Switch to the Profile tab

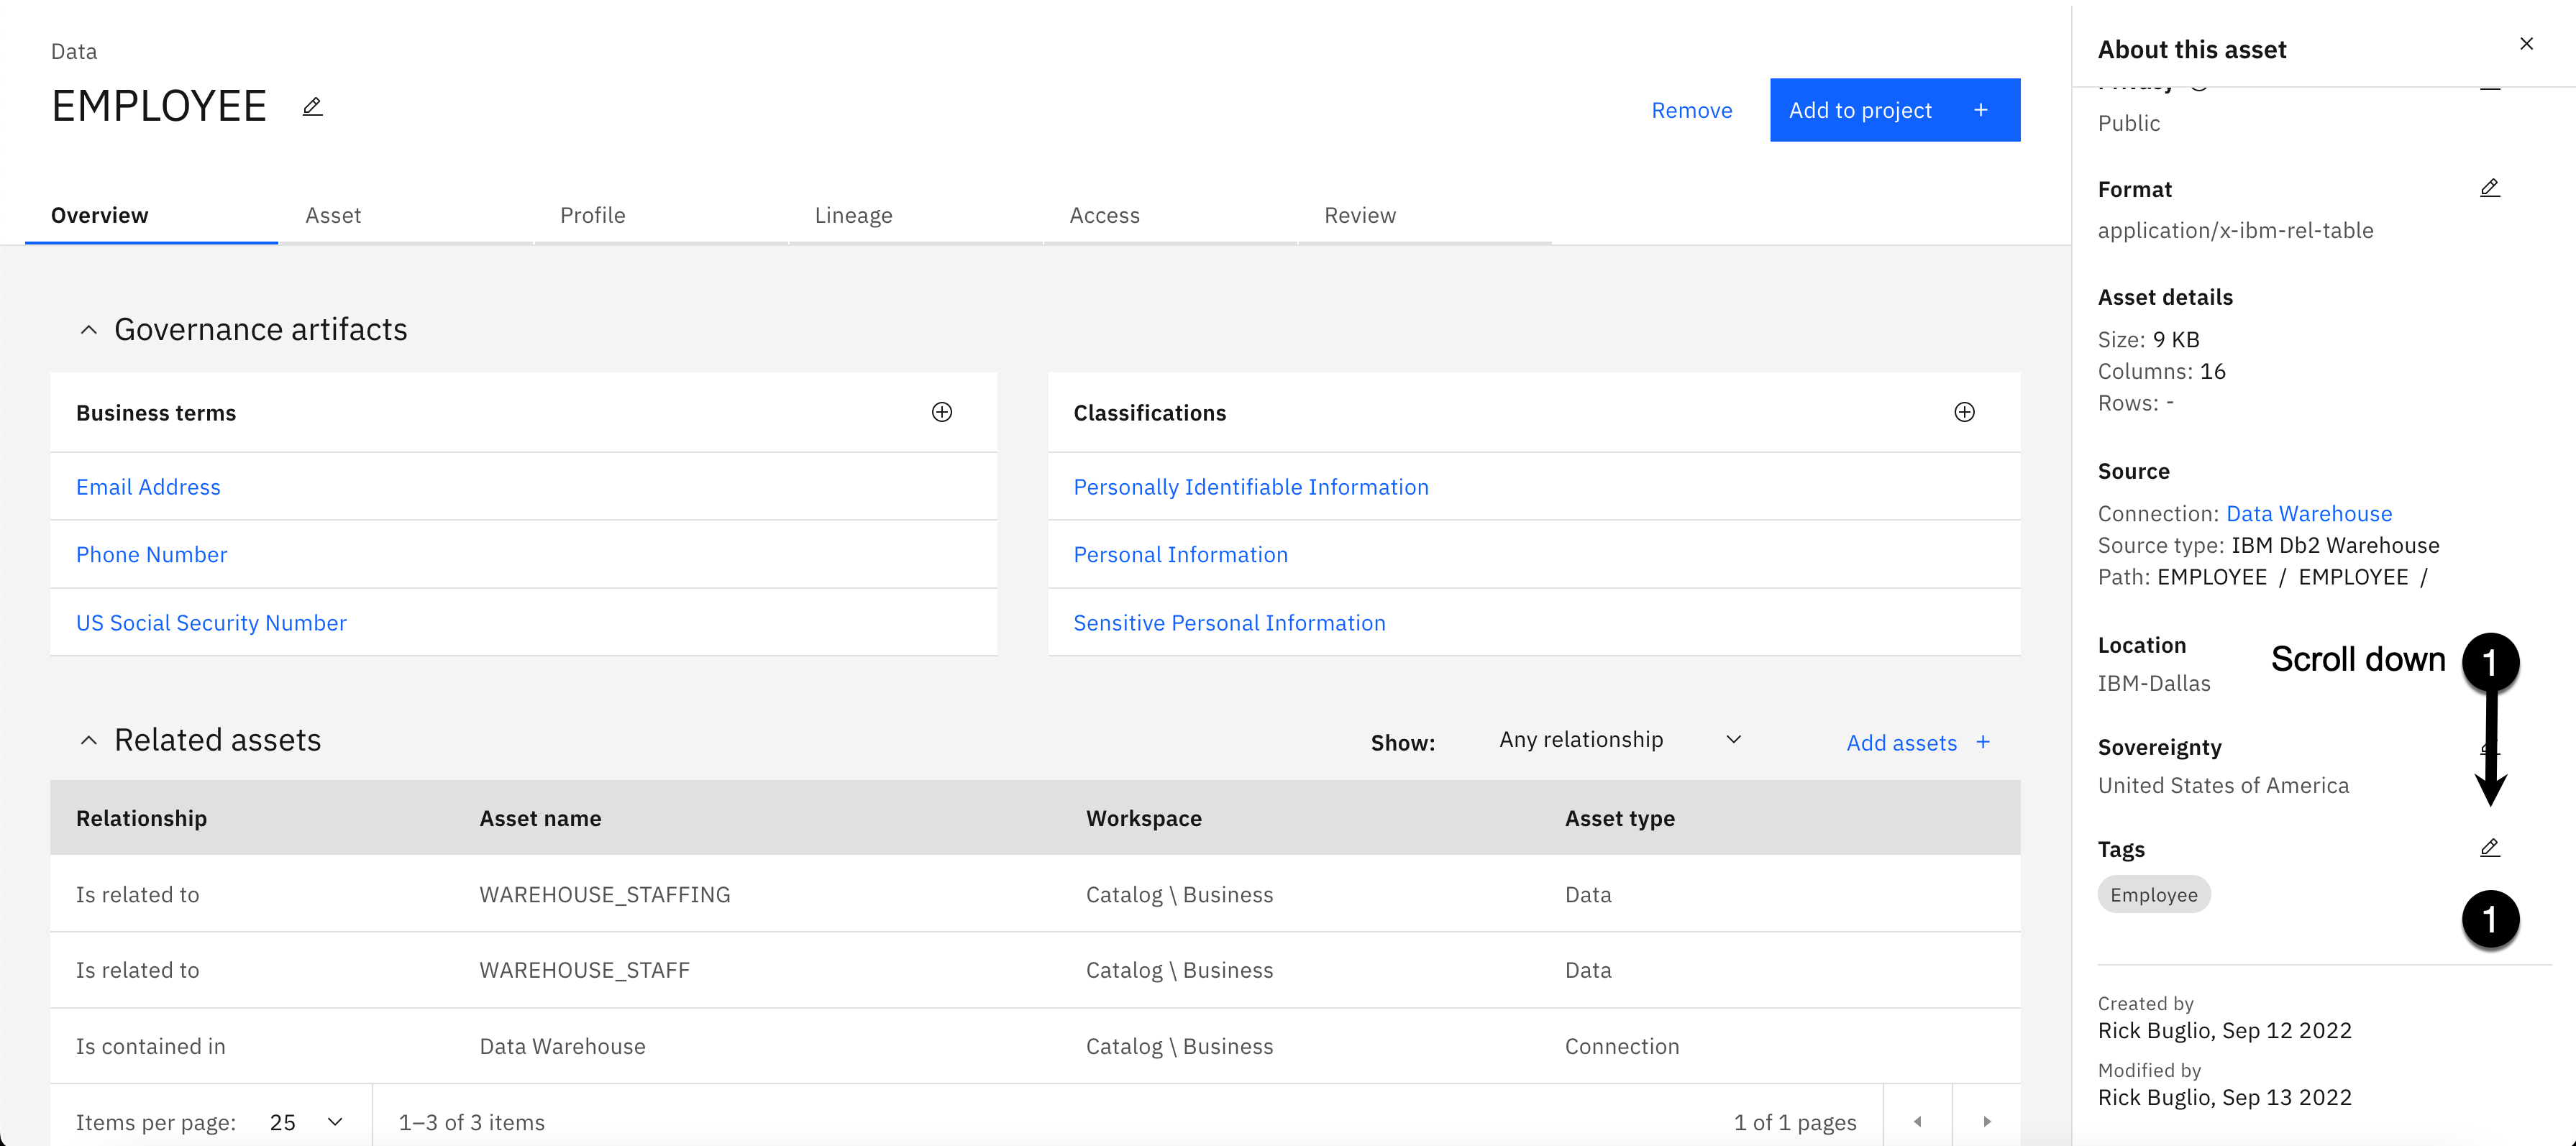click(592, 215)
